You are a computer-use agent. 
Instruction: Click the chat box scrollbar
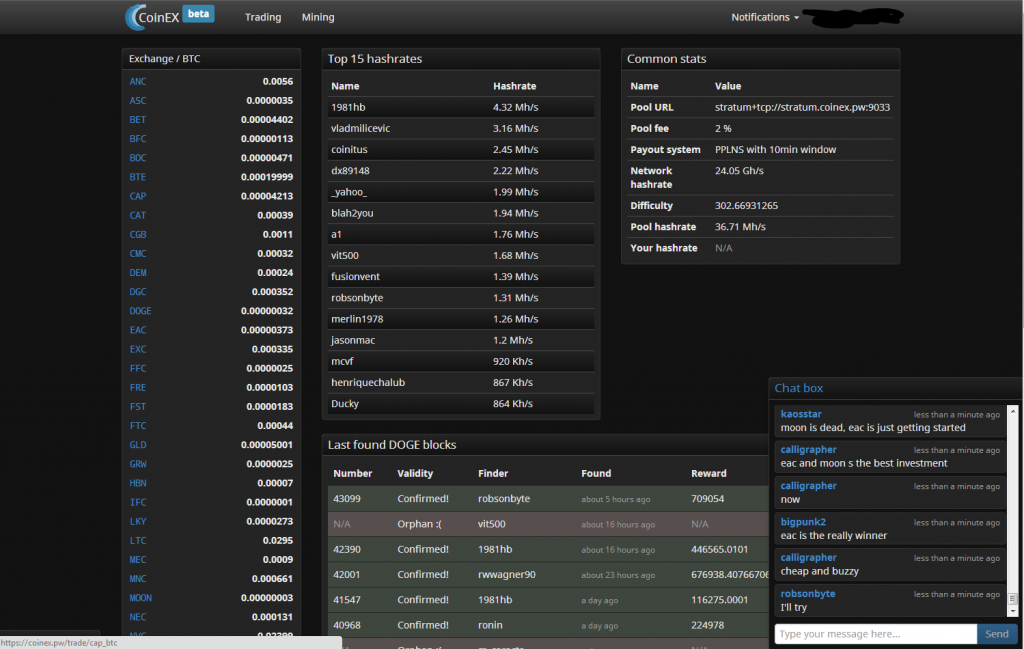click(1013, 511)
